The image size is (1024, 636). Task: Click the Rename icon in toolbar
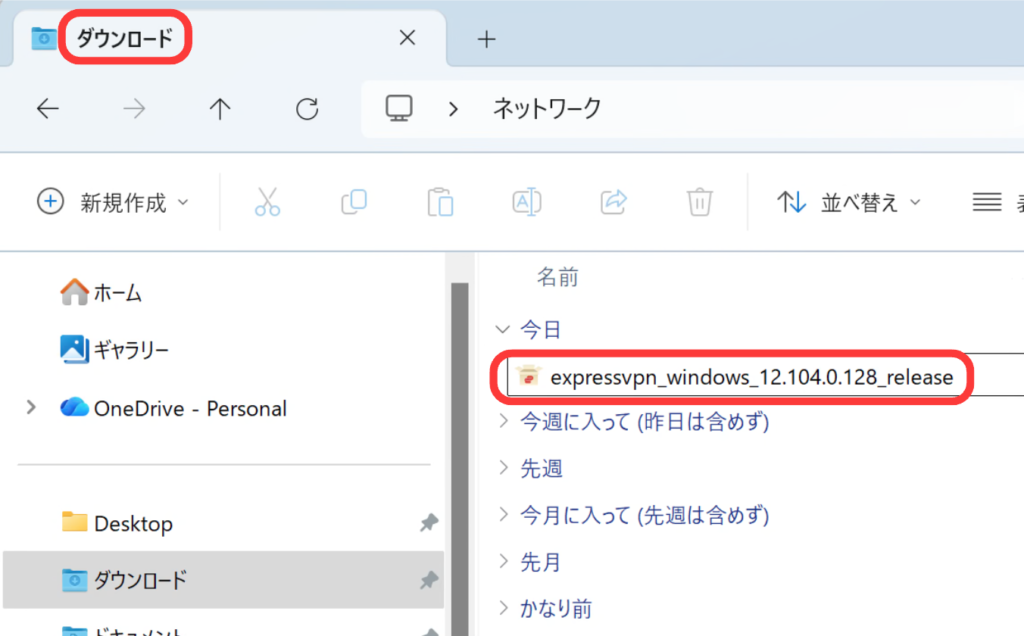pyautogui.click(x=527, y=202)
